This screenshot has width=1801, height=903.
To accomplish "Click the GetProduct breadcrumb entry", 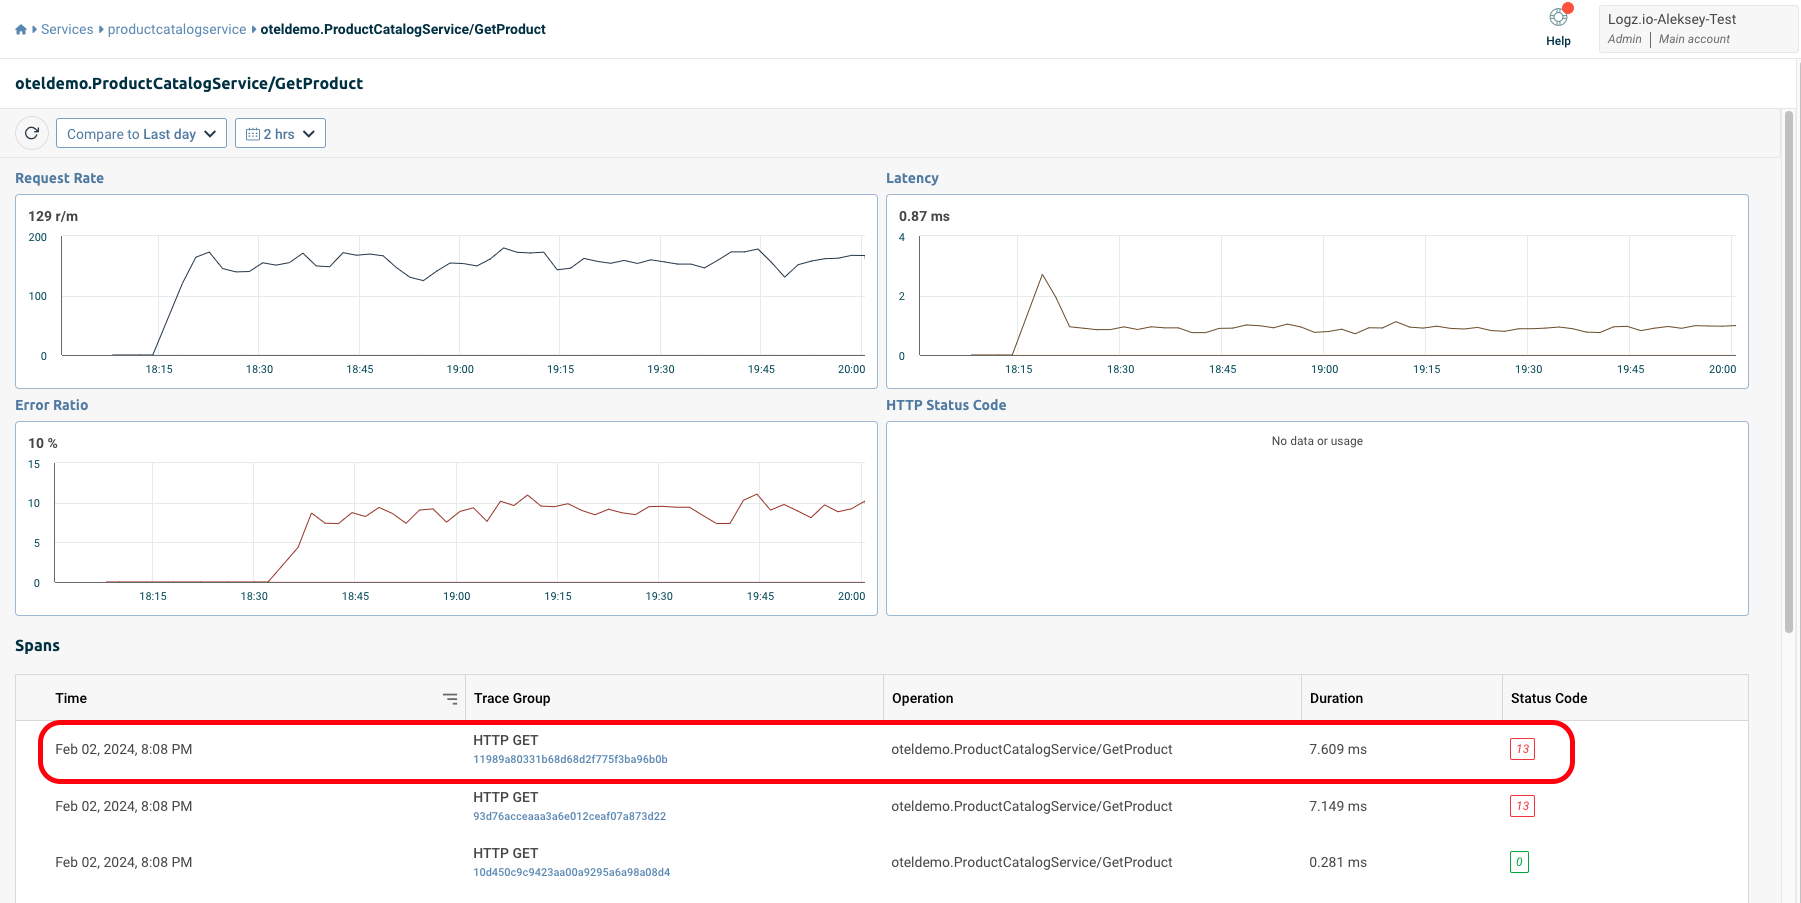I will click(403, 30).
